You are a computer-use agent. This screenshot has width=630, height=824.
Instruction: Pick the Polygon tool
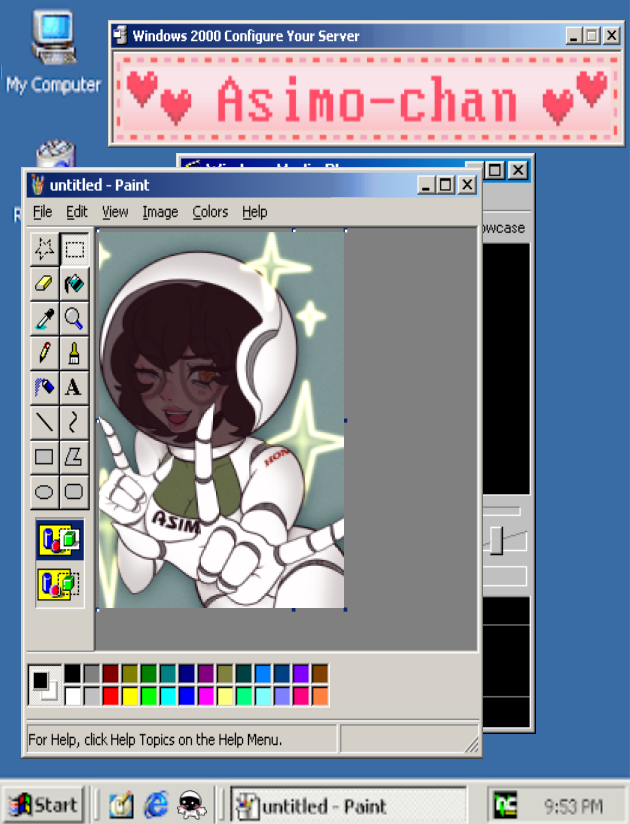point(74,457)
